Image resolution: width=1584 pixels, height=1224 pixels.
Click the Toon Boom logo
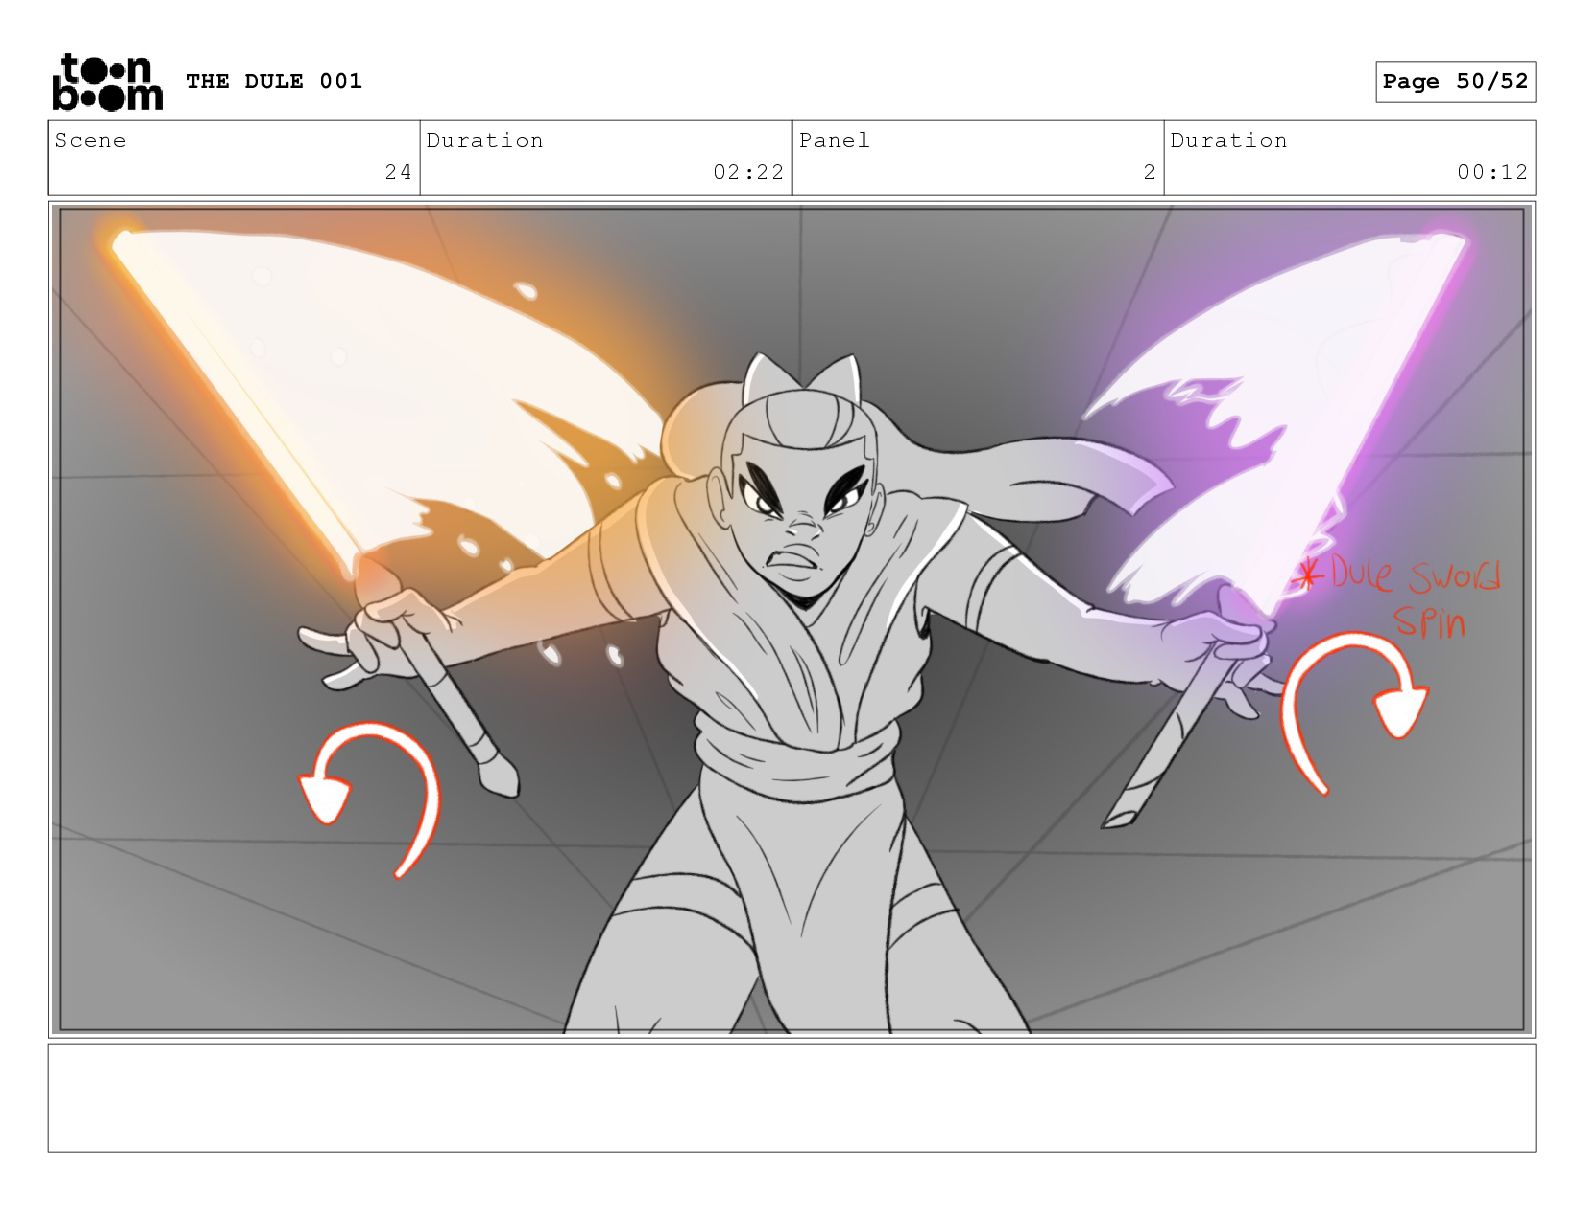pyautogui.click(x=107, y=82)
